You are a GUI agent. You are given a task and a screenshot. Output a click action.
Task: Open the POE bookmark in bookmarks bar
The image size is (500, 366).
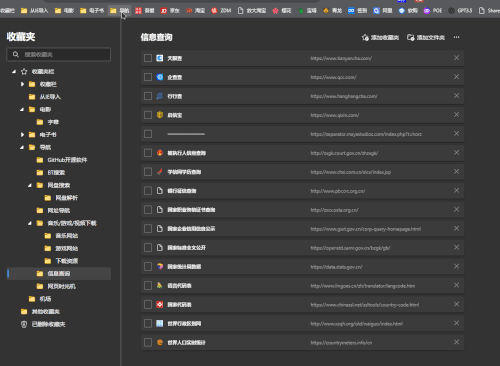(x=433, y=11)
